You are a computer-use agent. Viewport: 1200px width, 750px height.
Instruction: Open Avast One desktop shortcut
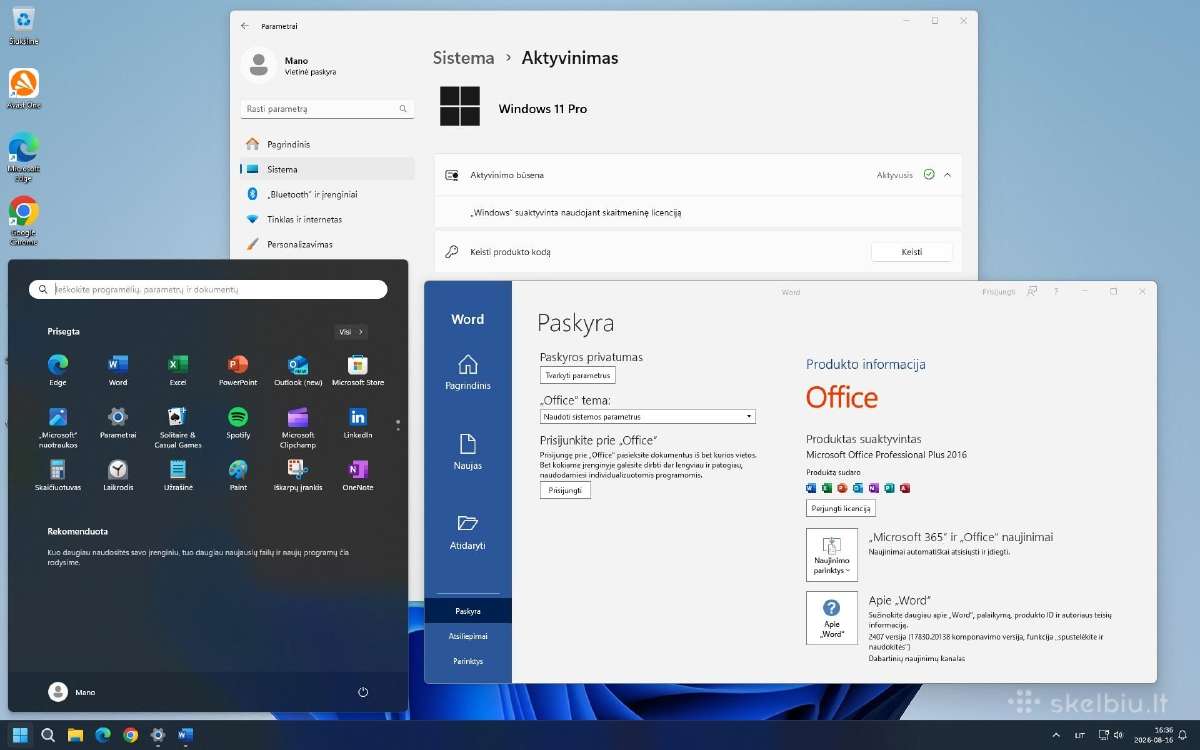[x=24, y=89]
